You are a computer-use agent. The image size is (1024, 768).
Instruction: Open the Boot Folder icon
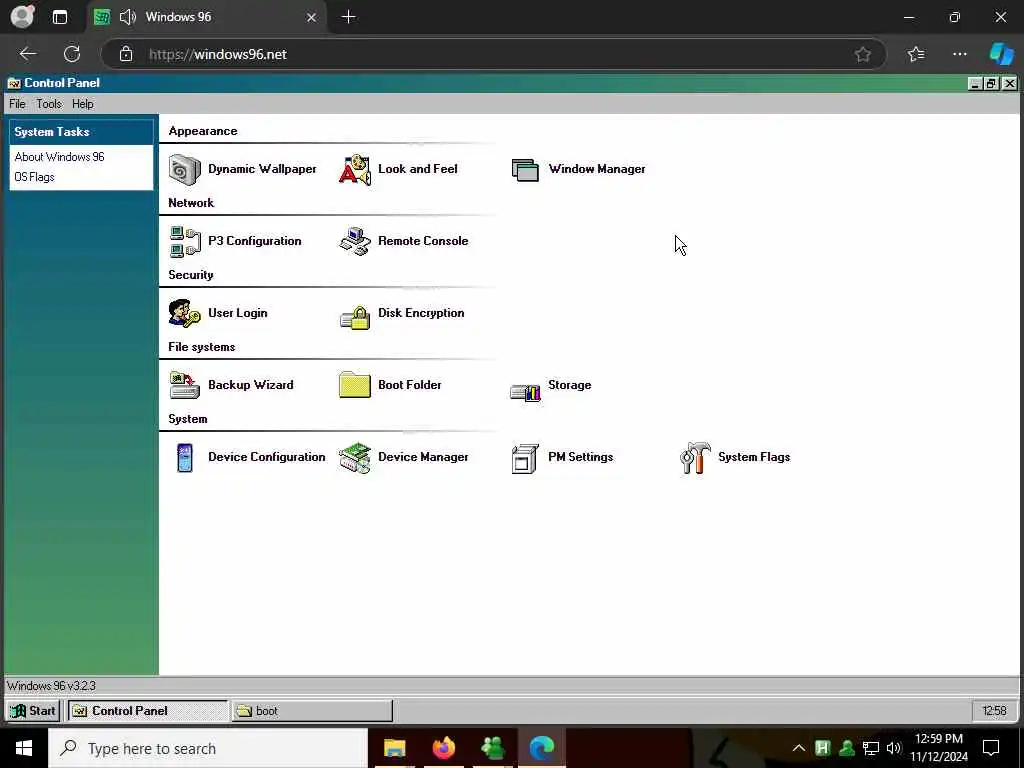355,385
